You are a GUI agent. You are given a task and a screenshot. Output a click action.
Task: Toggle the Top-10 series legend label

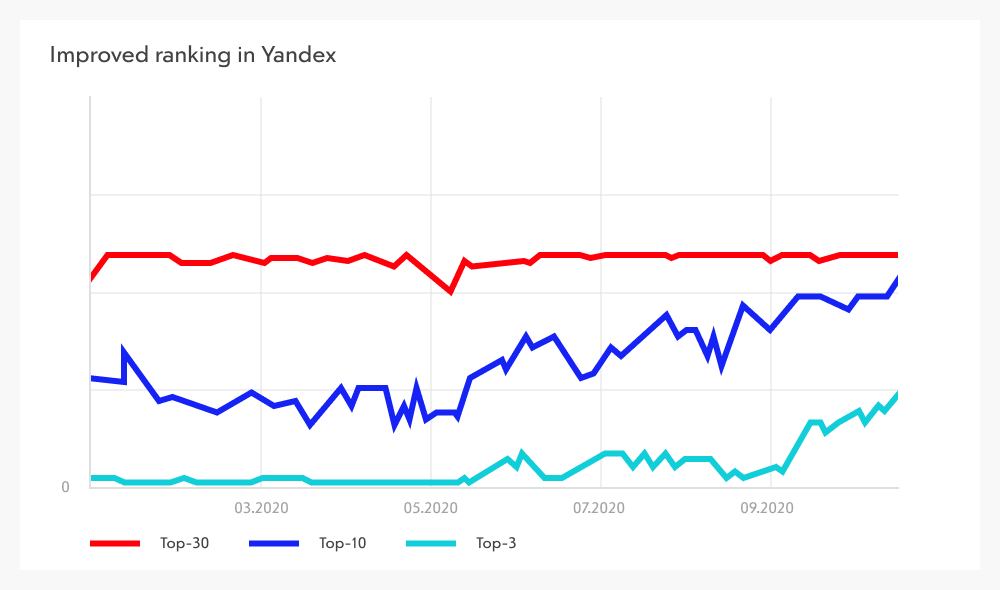tap(343, 543)
